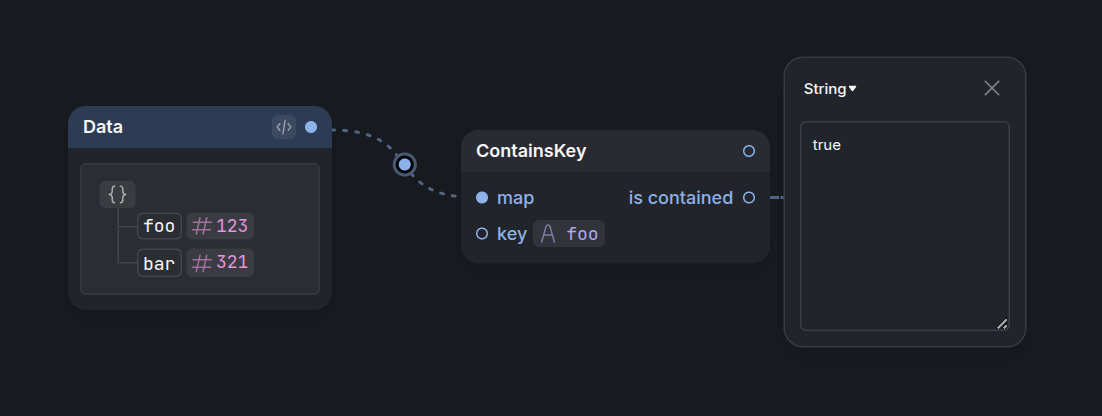Viewport: 1102px width, 416px height.
Task: Close the String output panel
Action: coord(992,88)
